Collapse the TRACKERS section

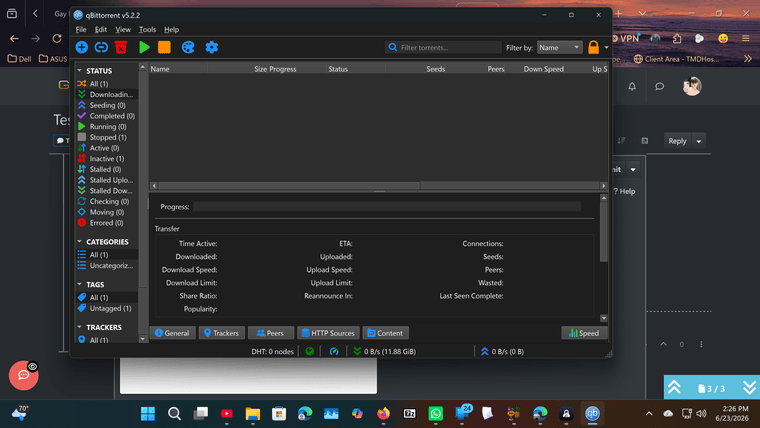click(x=79, y=327)
